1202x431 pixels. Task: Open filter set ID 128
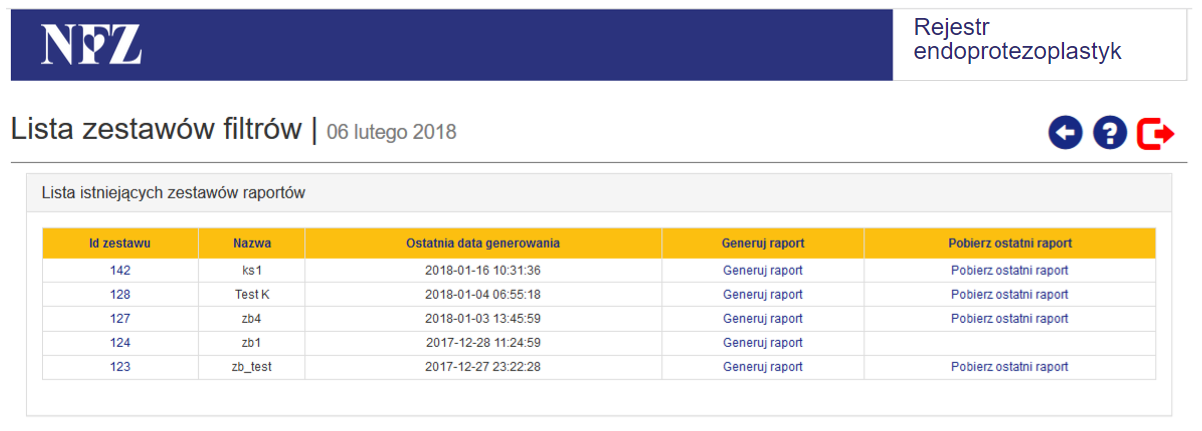[120, 295]
